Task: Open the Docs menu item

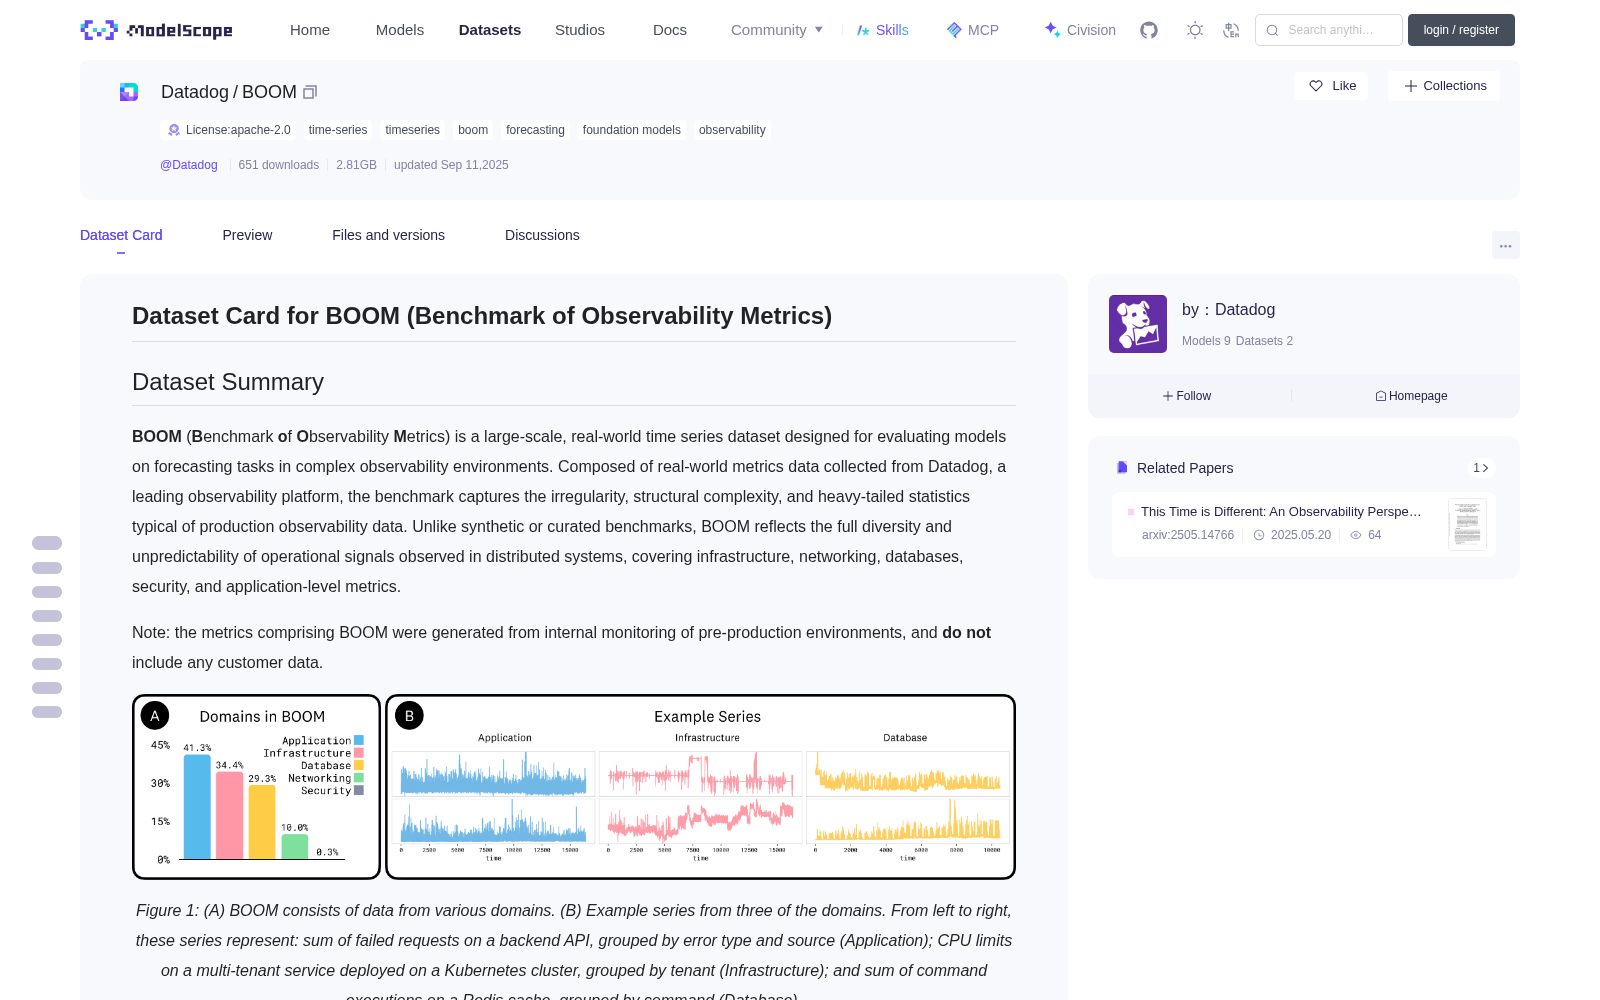Action: tap(670, 30)
